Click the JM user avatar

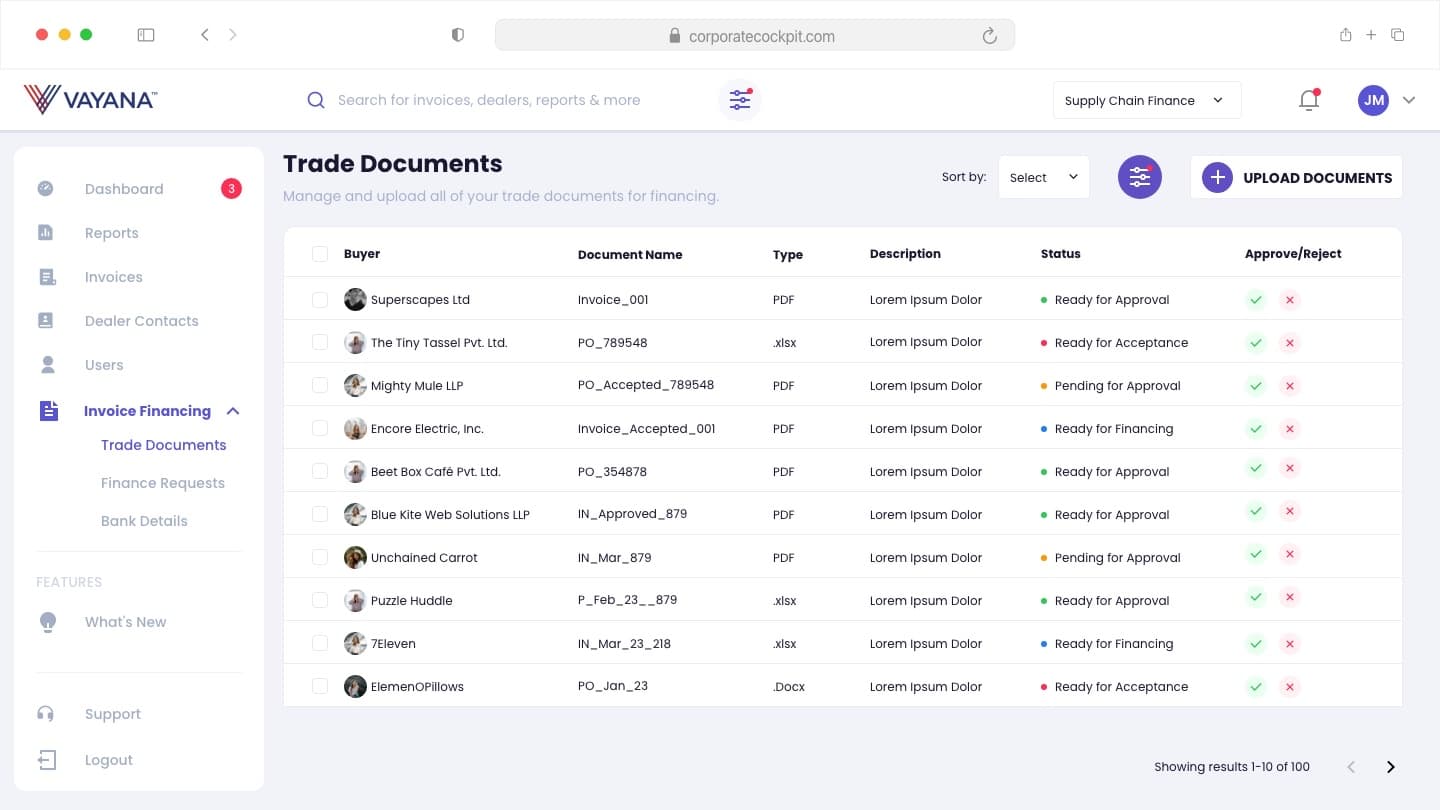1373,100
